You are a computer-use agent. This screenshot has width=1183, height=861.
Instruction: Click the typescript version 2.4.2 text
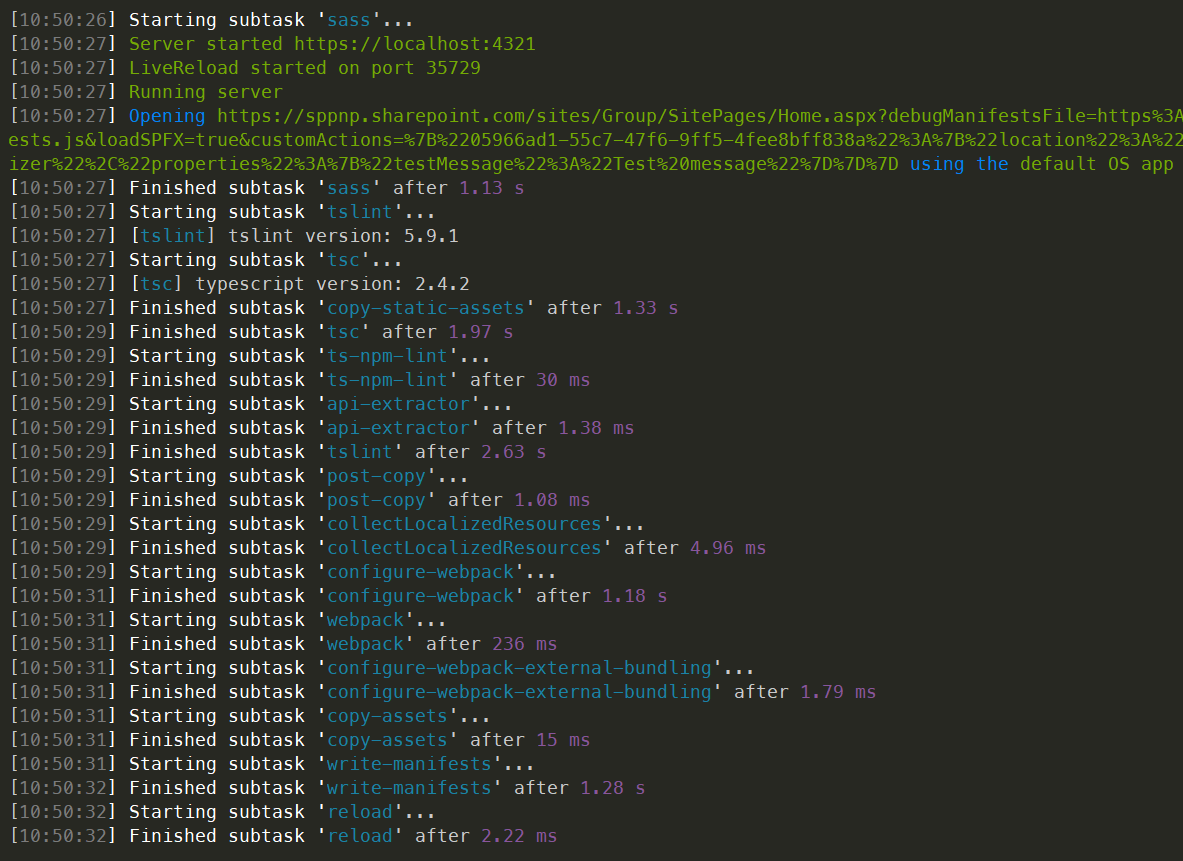(332, 284)
